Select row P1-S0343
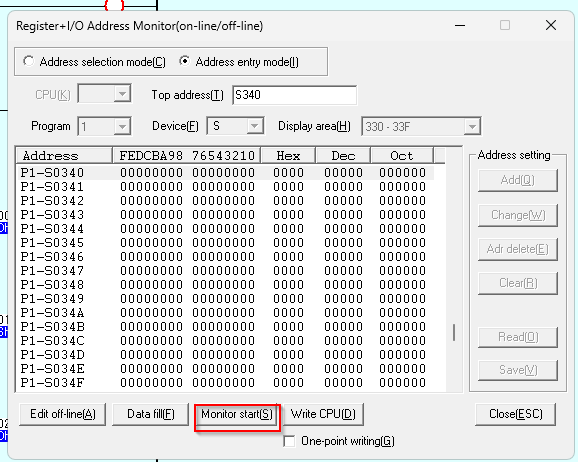Viewport: 578px width, 462px height. [226, 215]
